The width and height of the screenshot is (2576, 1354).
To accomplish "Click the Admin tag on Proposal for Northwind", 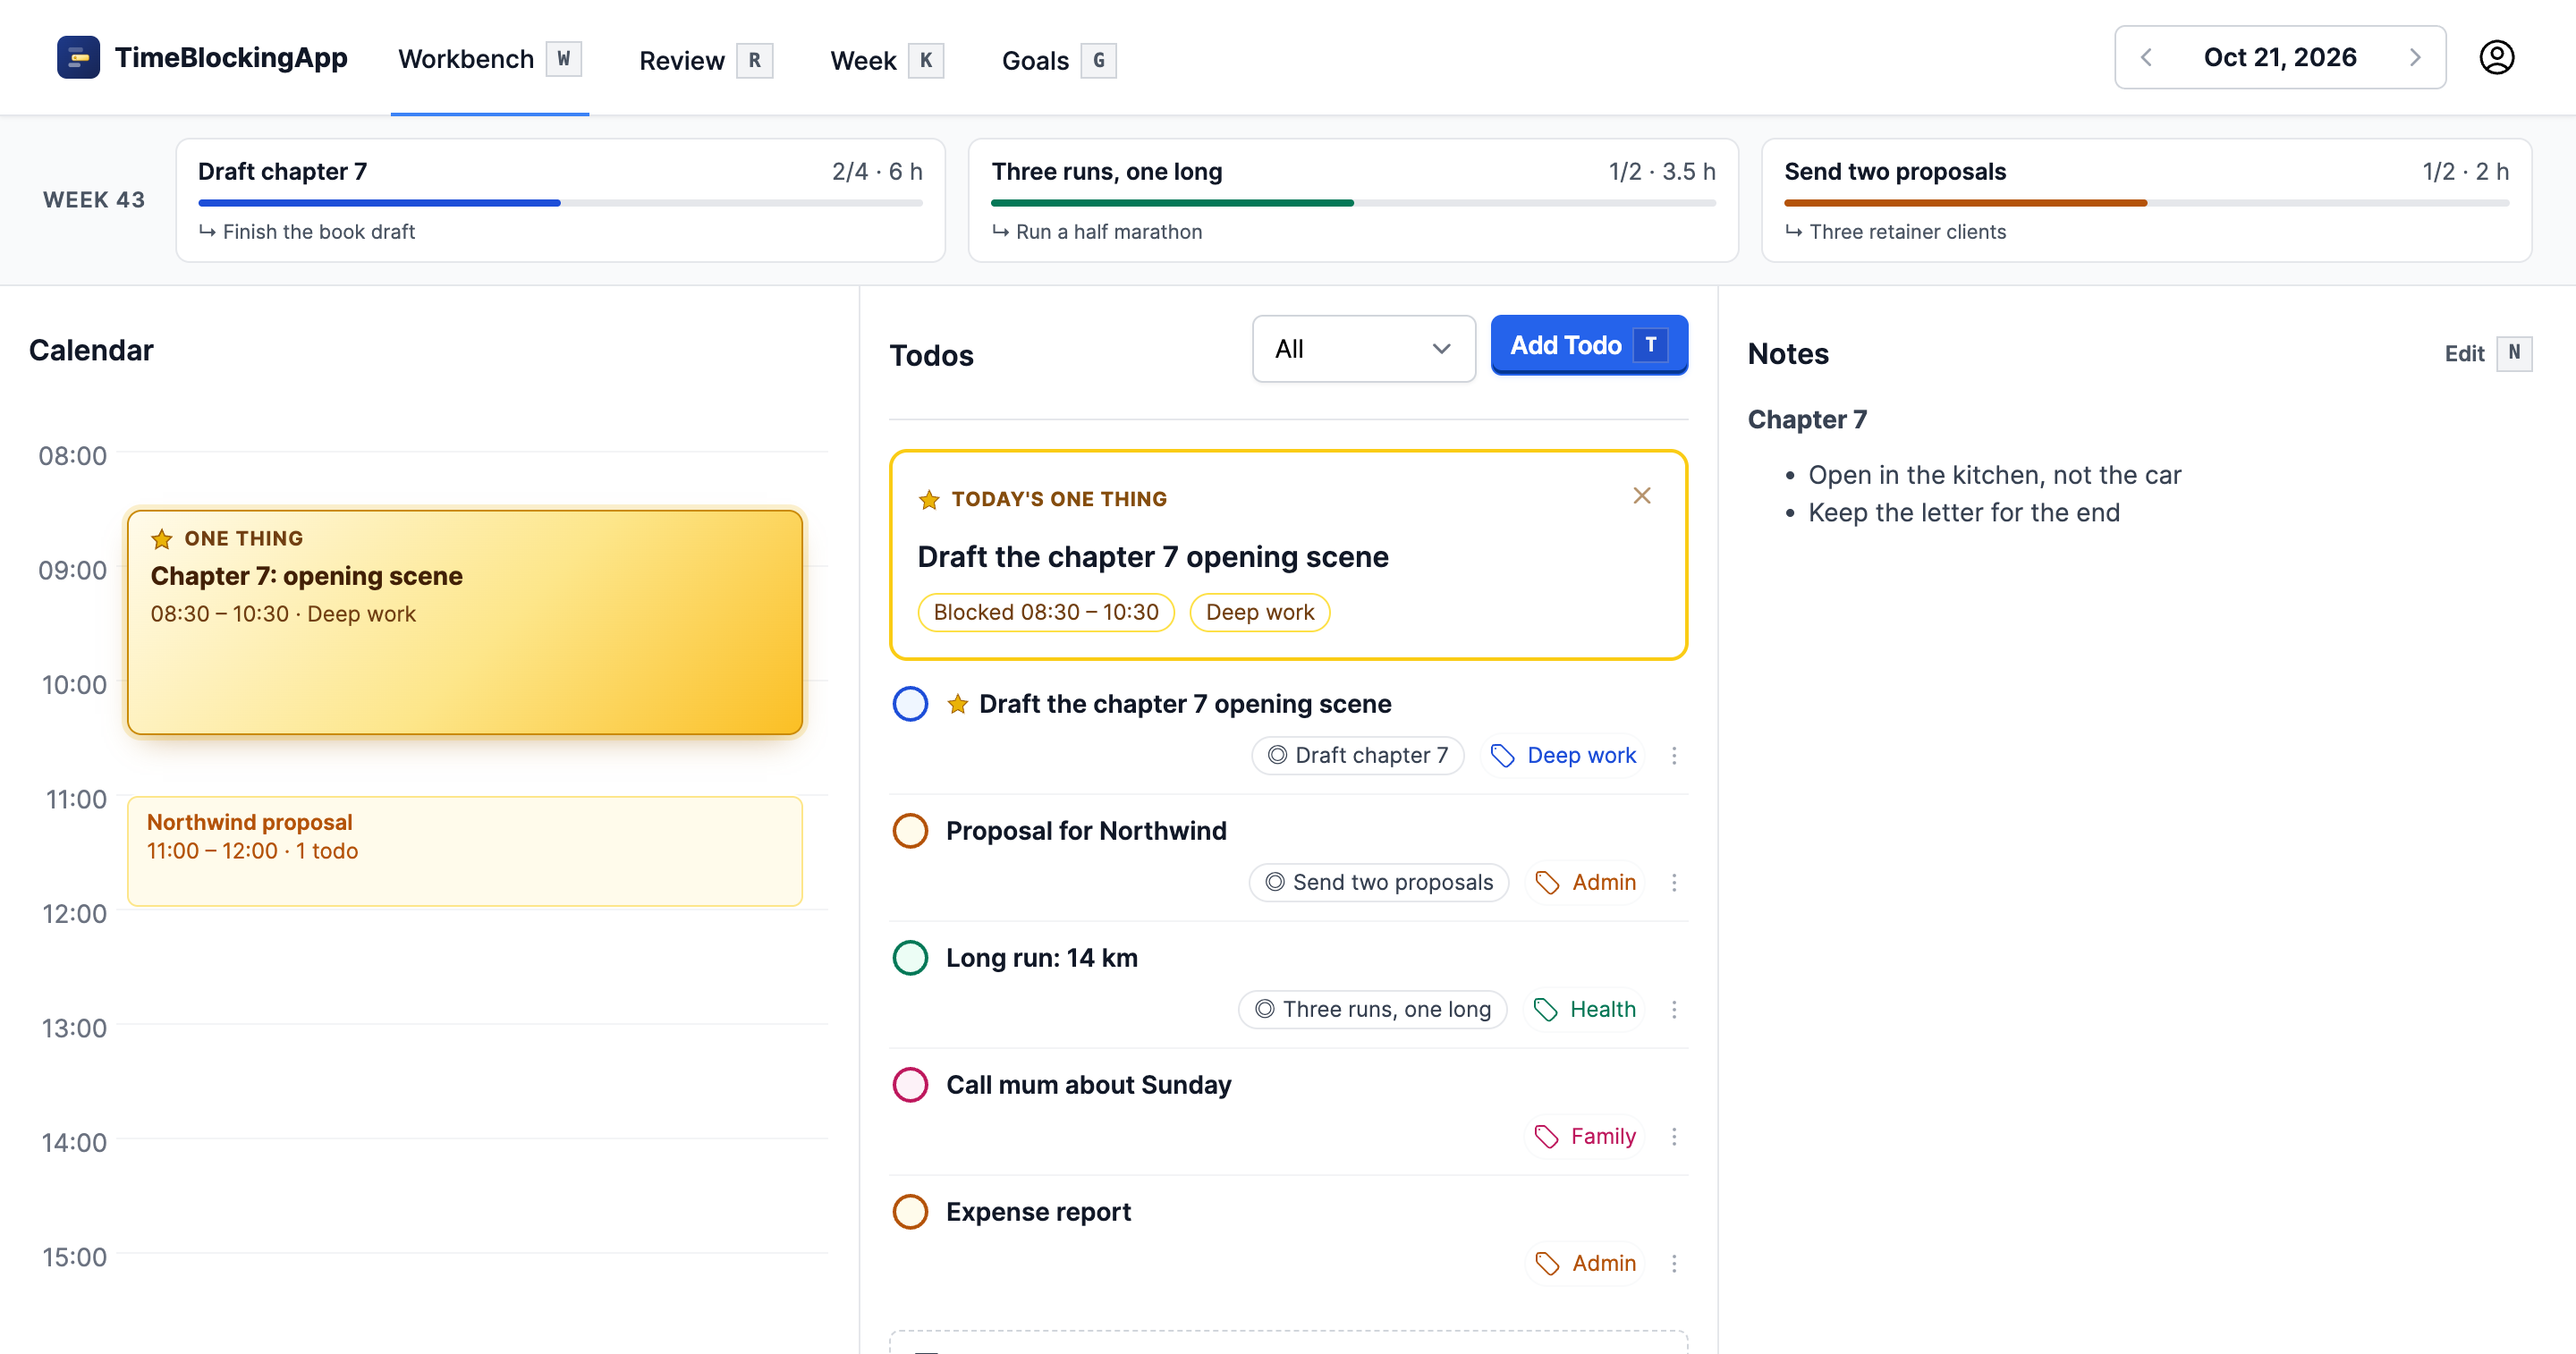I will point(1585,882).
